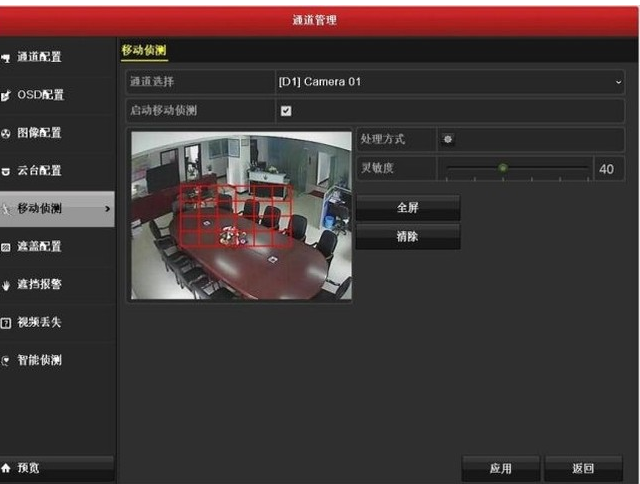Expand the 移动侦测 sidebar arrow
The width and height of the screenshot is (640, 484).
click(x=107, y=208)
